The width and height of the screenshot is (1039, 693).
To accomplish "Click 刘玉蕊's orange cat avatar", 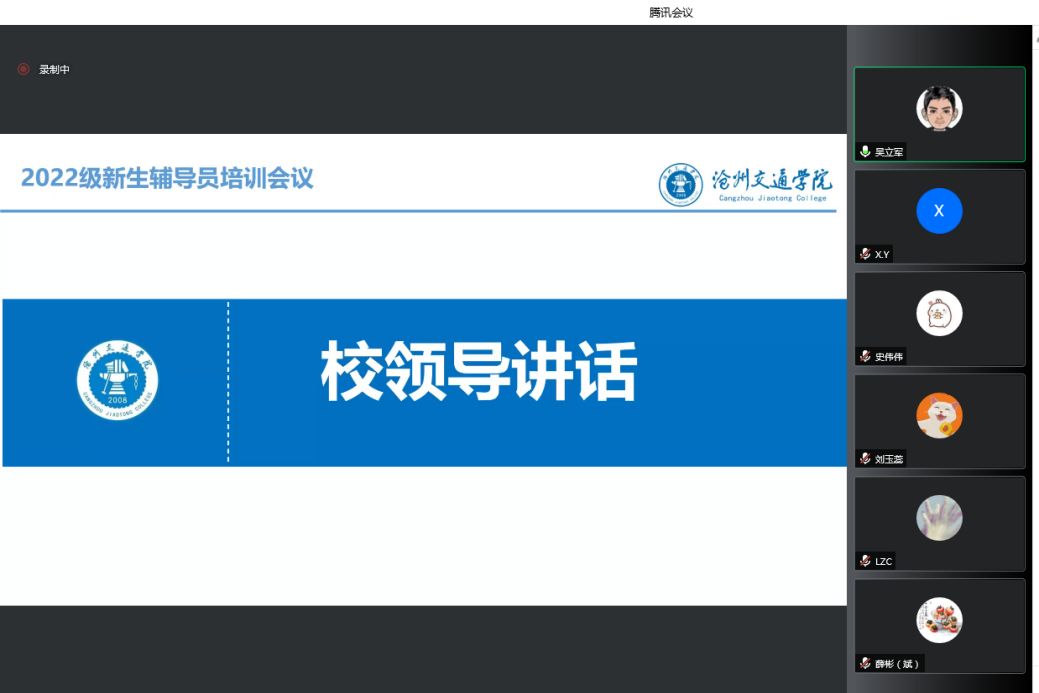I will [x=939, y=415].
